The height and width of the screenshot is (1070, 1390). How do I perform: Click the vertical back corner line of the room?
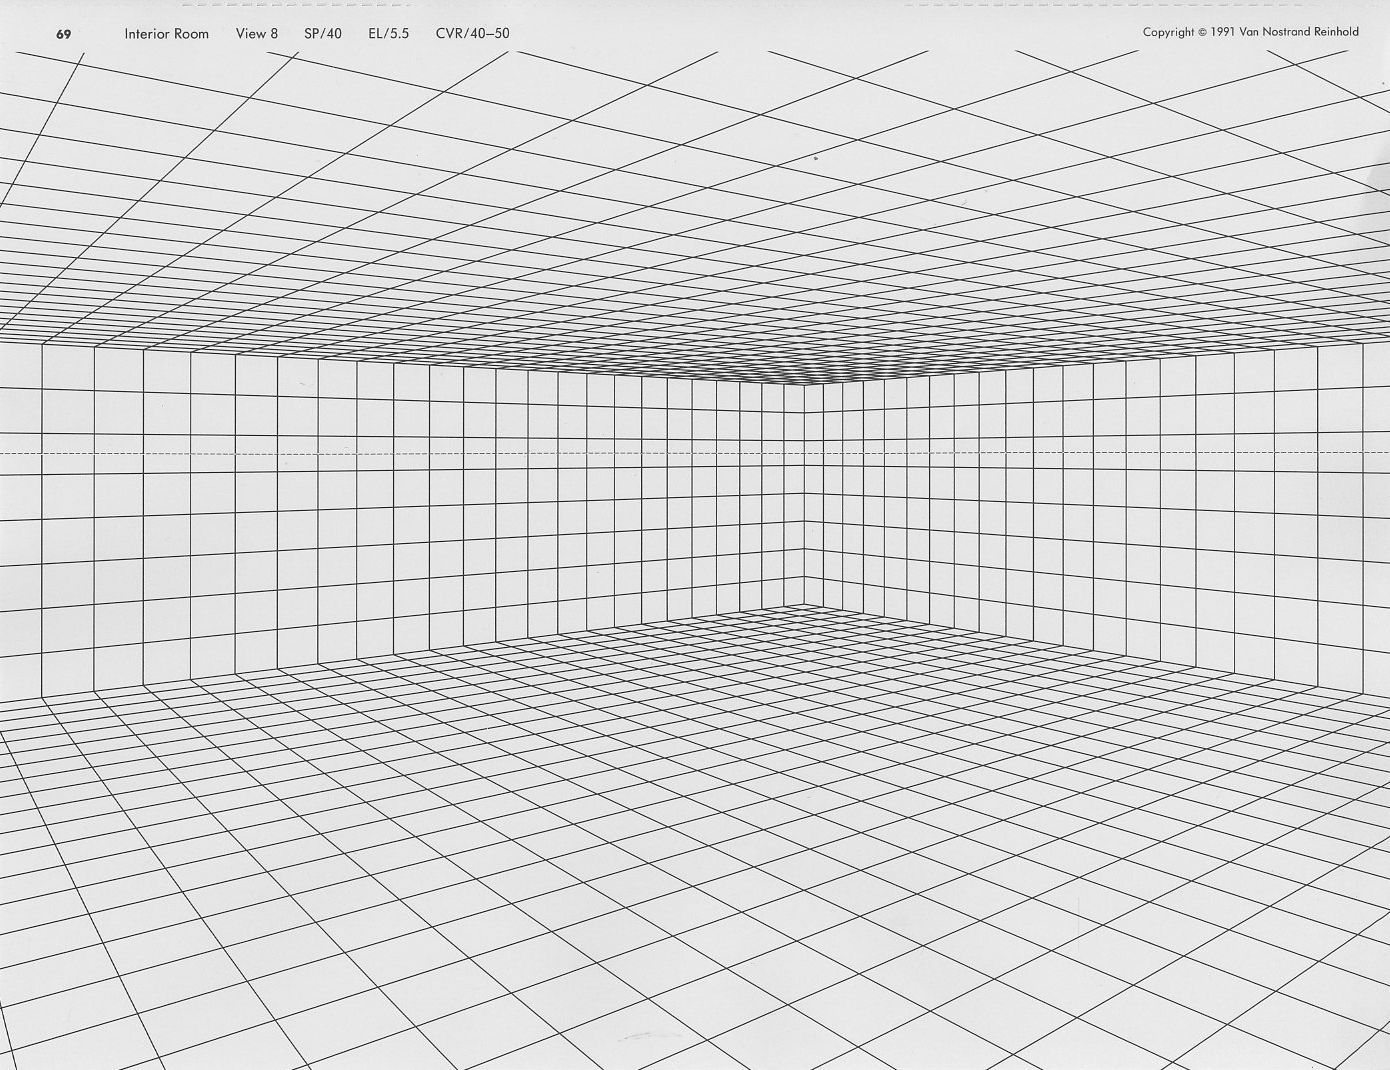tap(804, 500)
